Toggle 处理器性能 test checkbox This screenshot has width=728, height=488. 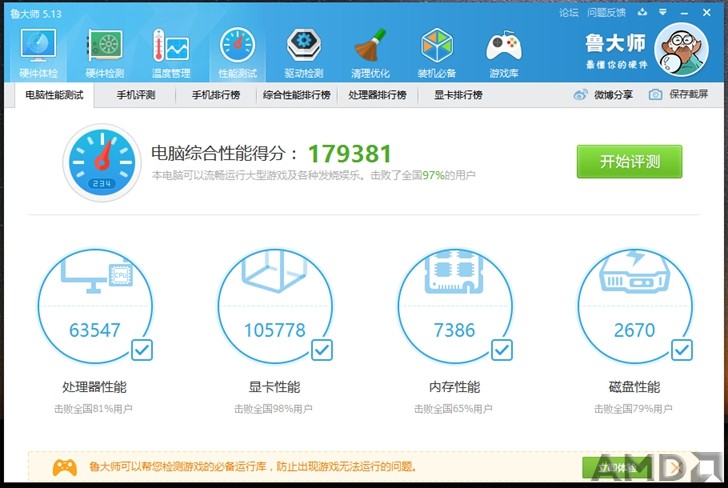(x=142, y=350)
